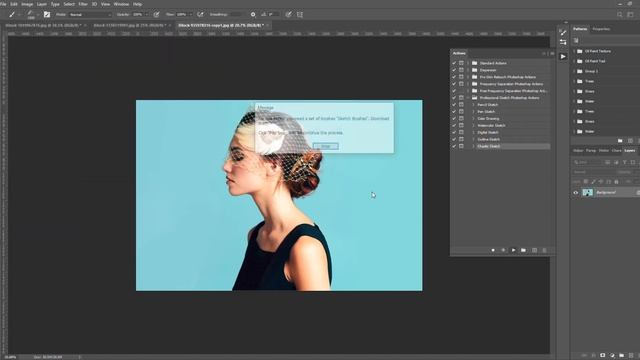
Task: Create a new action icon
Action: coord(534,250)
